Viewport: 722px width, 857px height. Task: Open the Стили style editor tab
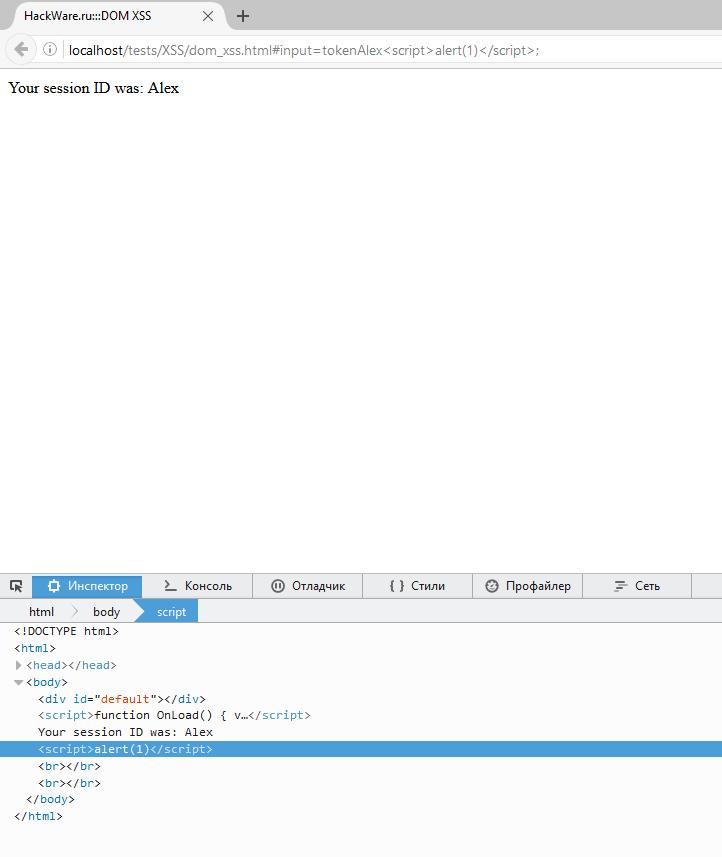417,586
